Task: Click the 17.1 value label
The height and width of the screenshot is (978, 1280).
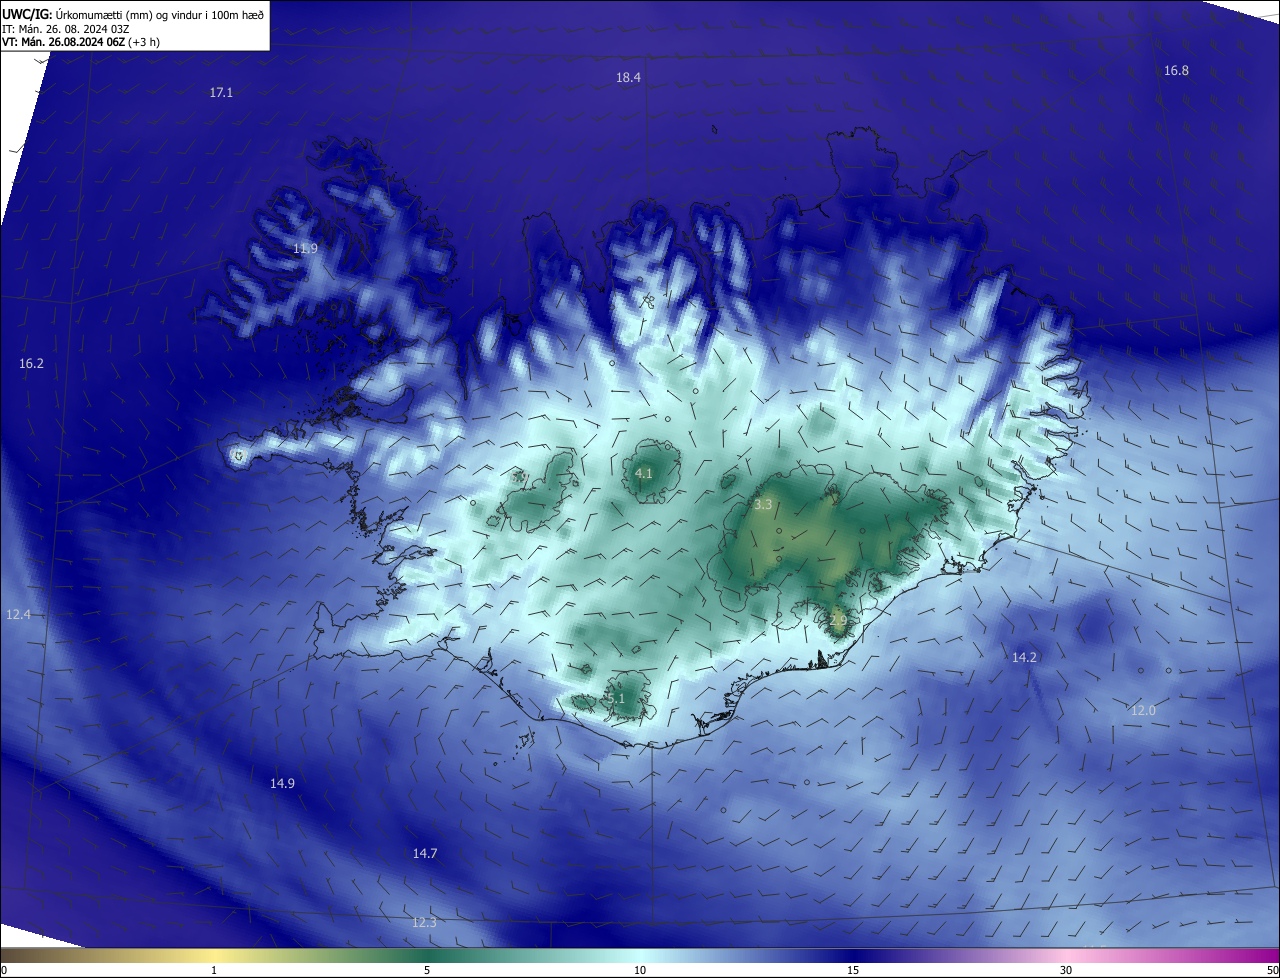Action: pos(221,92)
